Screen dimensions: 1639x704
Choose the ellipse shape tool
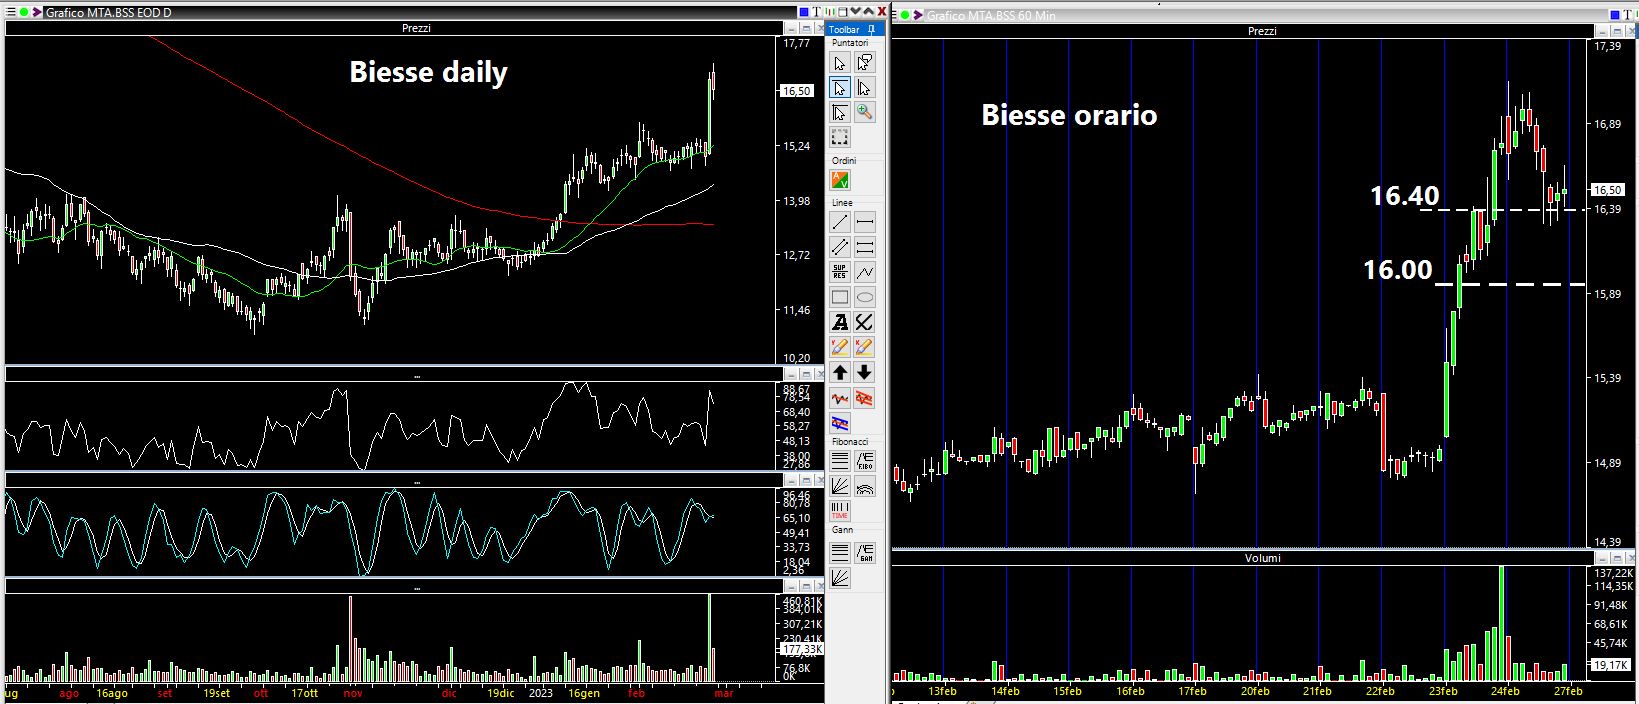pyautogui.click(x=865, y=297)
